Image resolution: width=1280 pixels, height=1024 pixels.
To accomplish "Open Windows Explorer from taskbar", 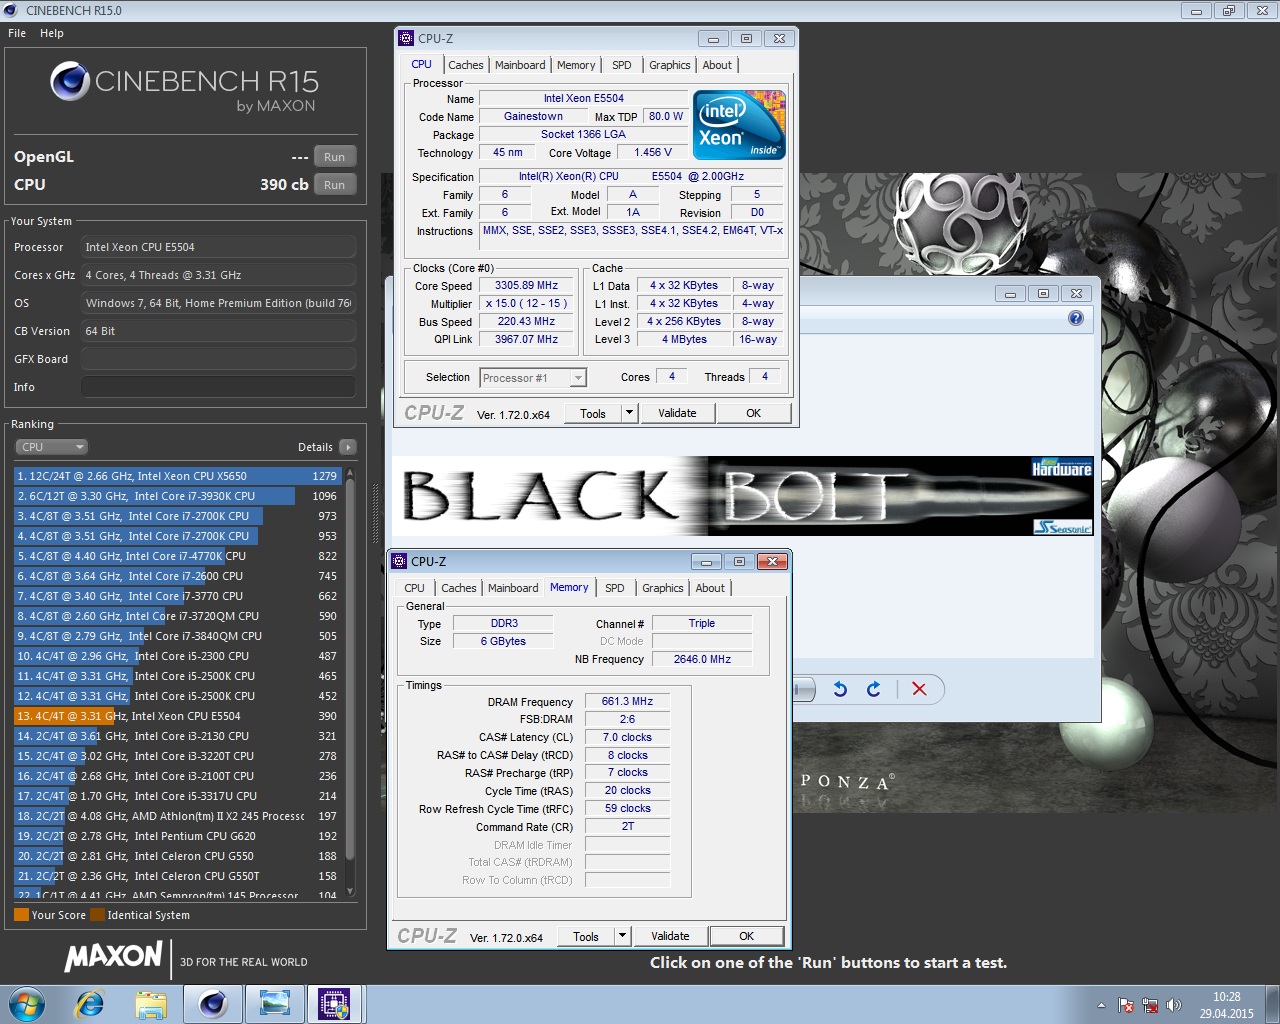I will 151,1003.
